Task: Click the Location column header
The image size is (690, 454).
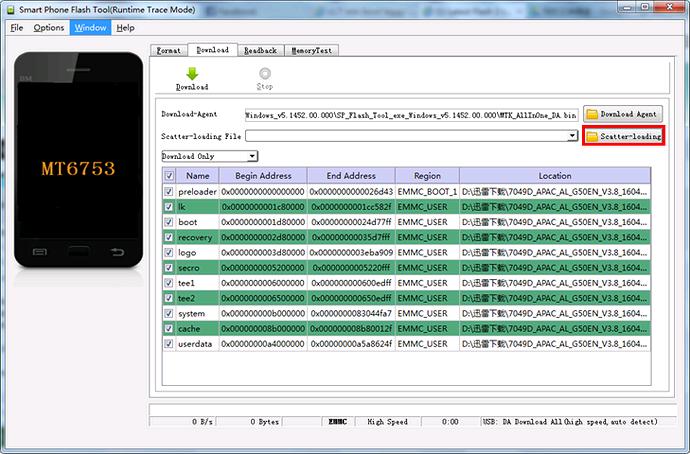Action: (x=555, y=176)
